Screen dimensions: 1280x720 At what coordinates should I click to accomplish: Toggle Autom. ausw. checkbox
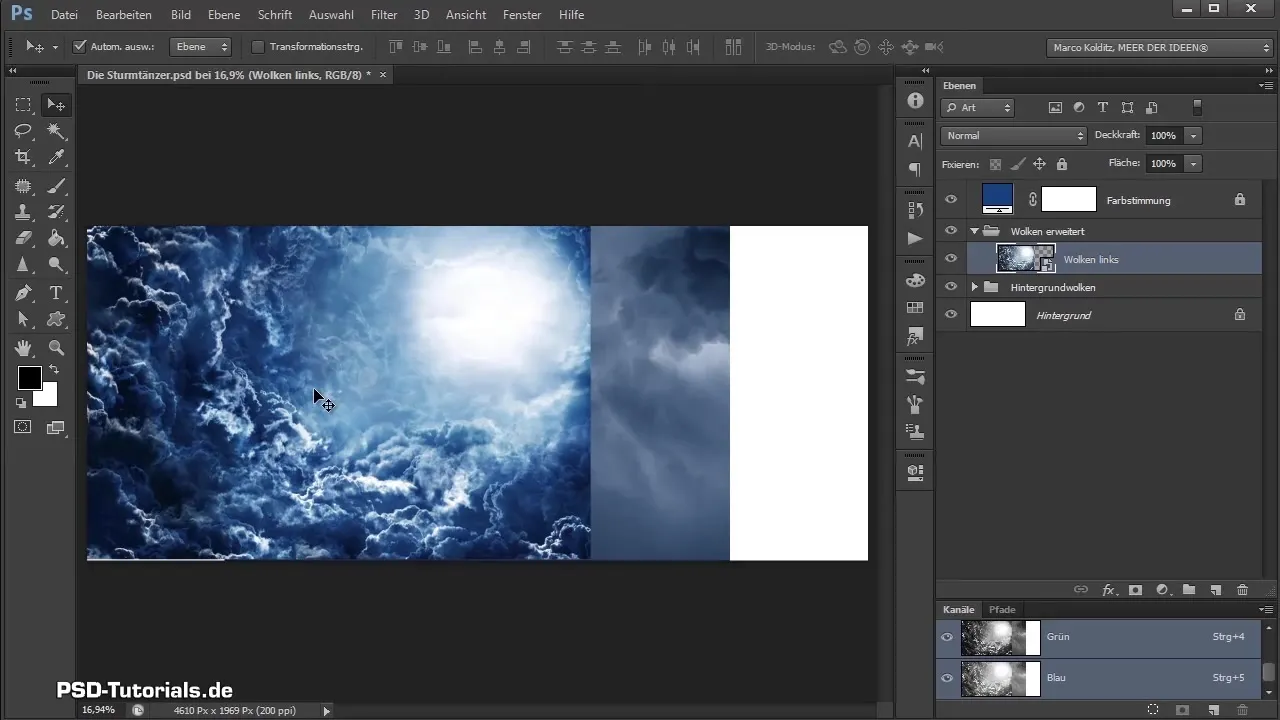pyautogui.click(x=80, y=47)
